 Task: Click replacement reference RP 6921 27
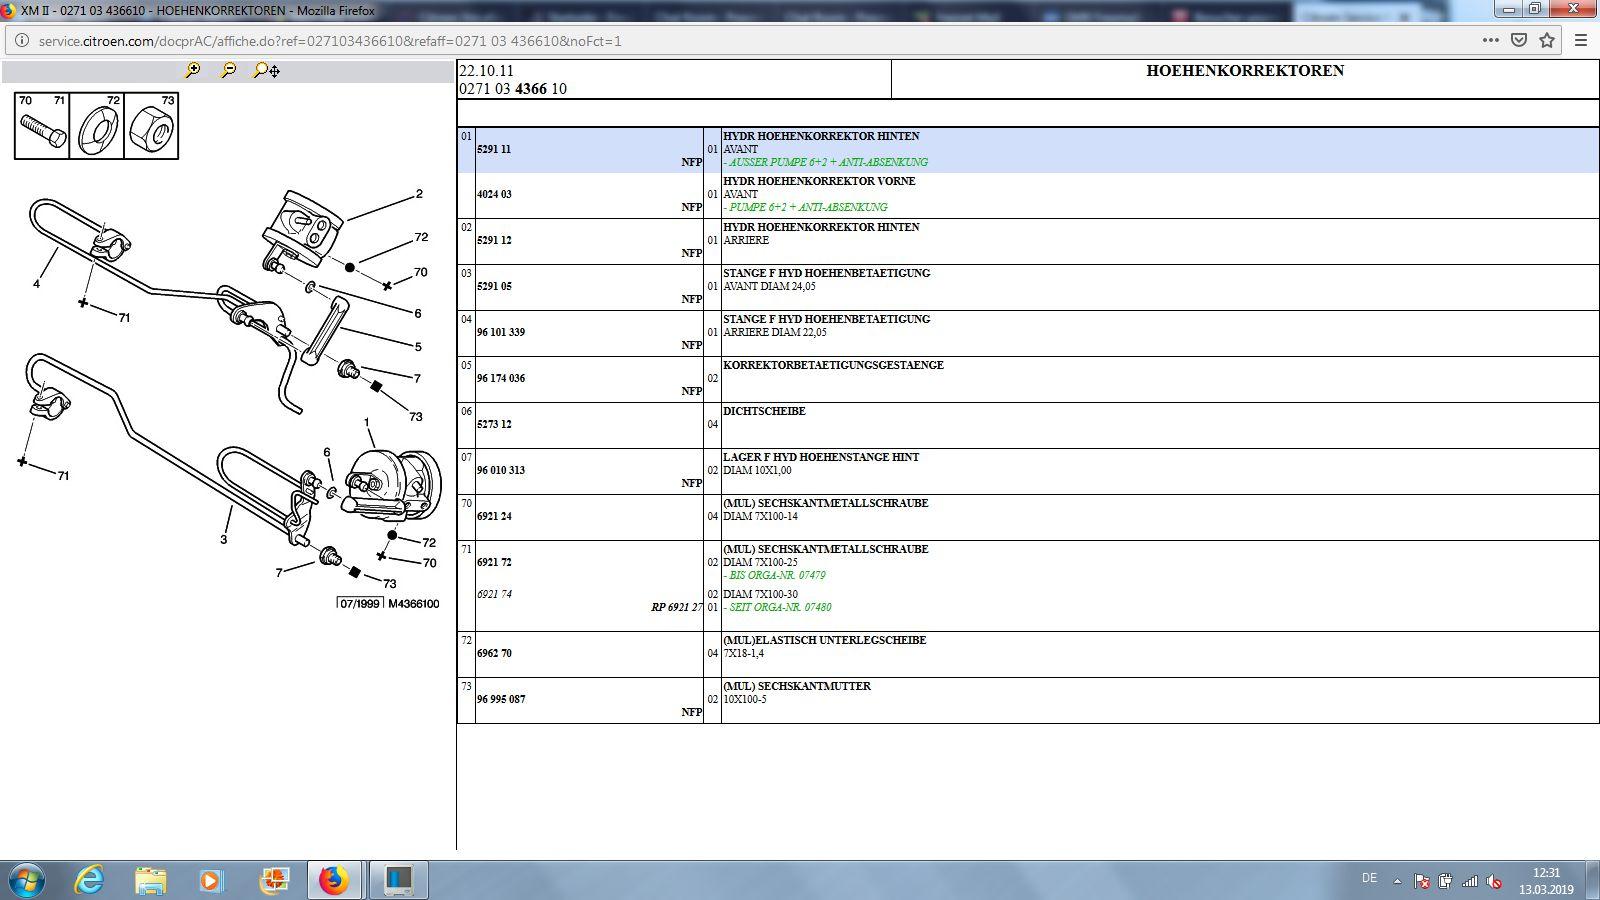pyautogui.click(x=677, y=607)
